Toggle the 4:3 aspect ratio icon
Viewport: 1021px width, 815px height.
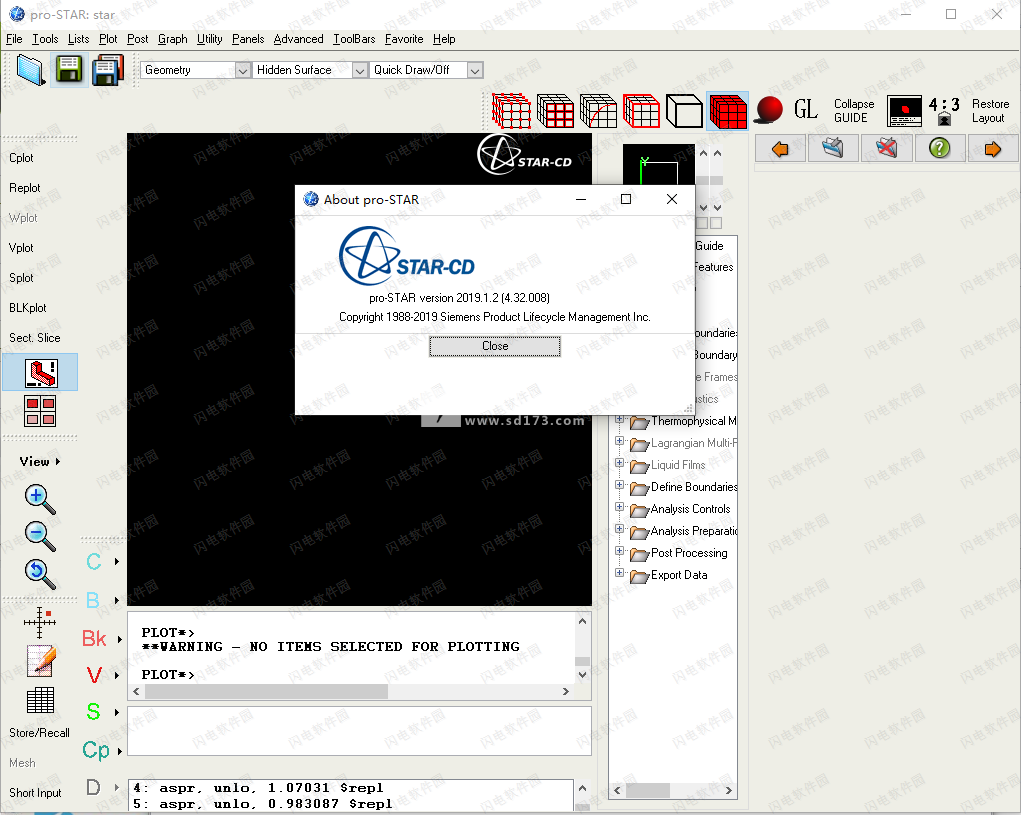(944, 111)
